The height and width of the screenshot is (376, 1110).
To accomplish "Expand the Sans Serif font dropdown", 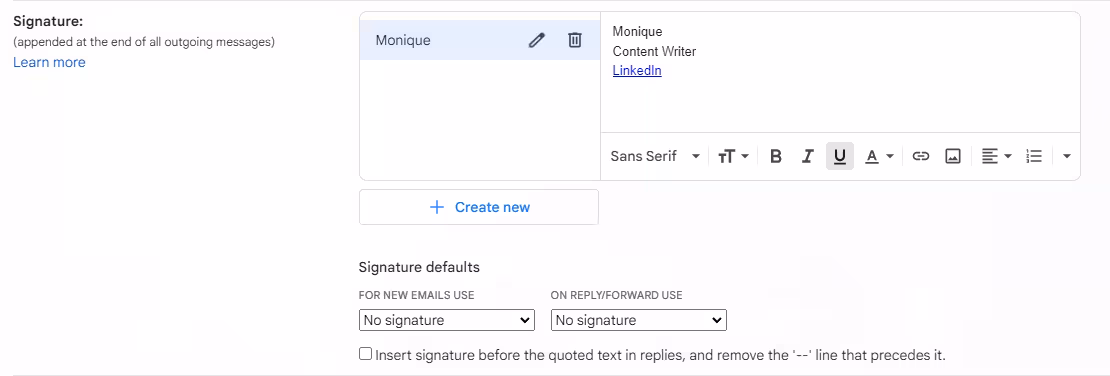I will (x=656, y=156).
